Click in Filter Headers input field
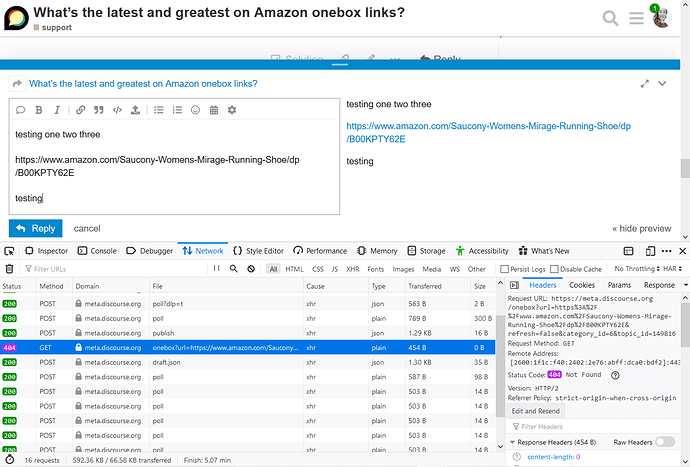 (x=594, y=427)
